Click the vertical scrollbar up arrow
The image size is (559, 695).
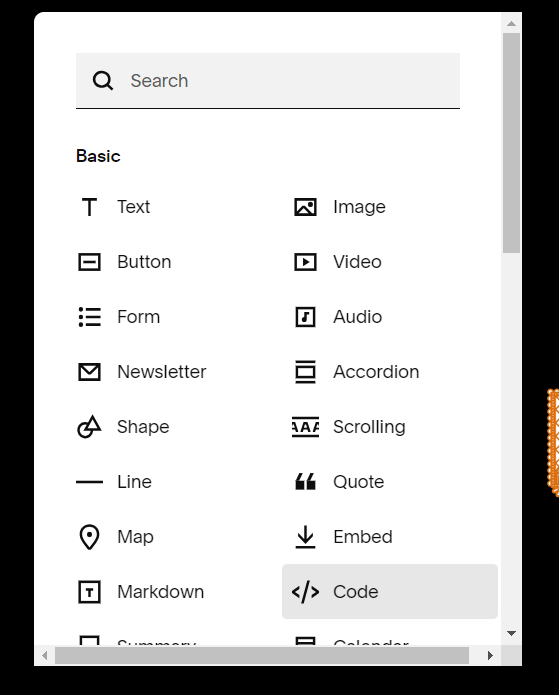(511, 23)
